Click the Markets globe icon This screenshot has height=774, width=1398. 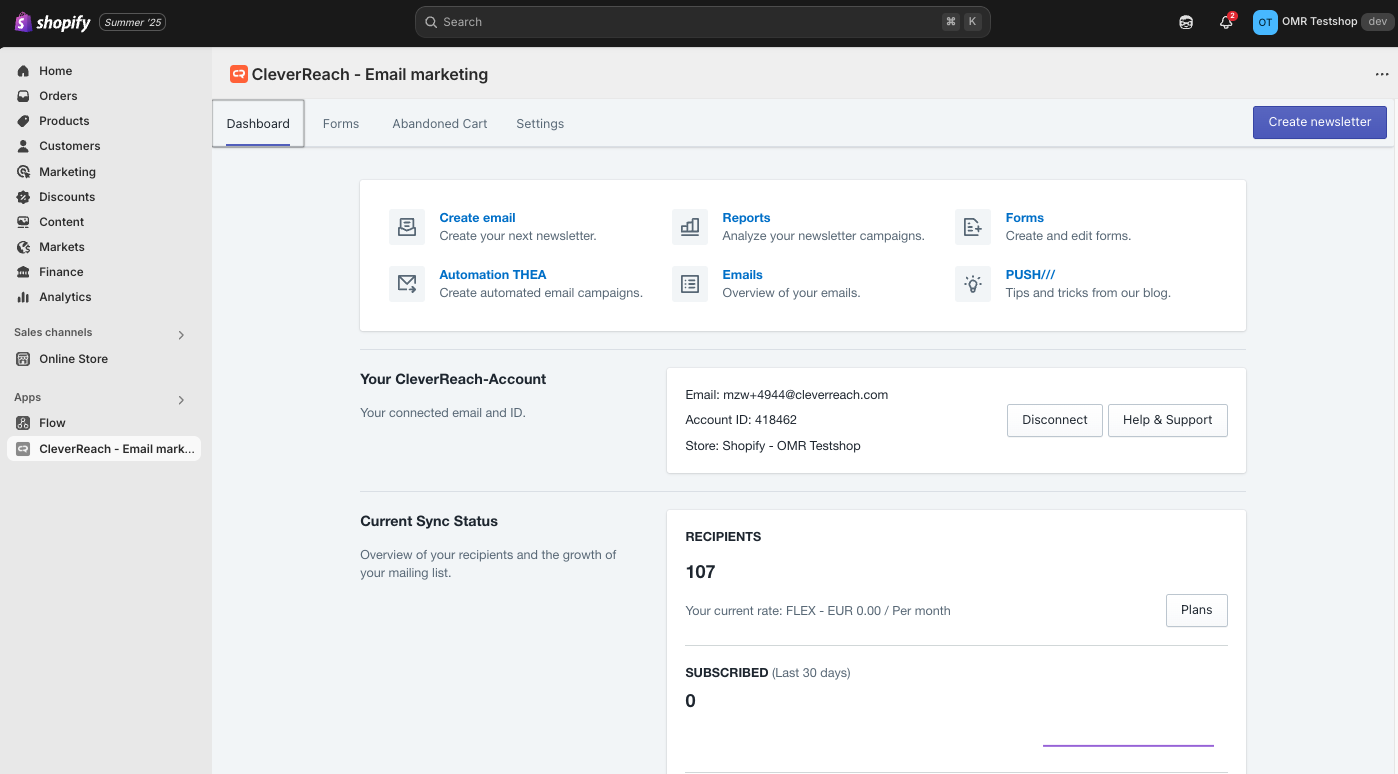click(23, 247)
